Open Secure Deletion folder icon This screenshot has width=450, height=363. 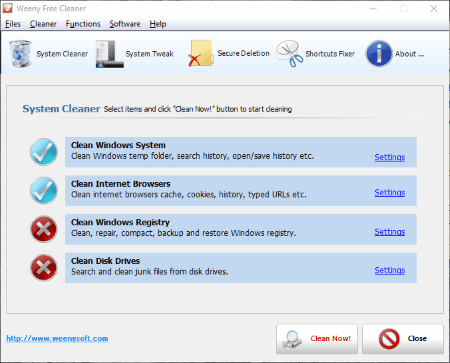pos(200,53)
